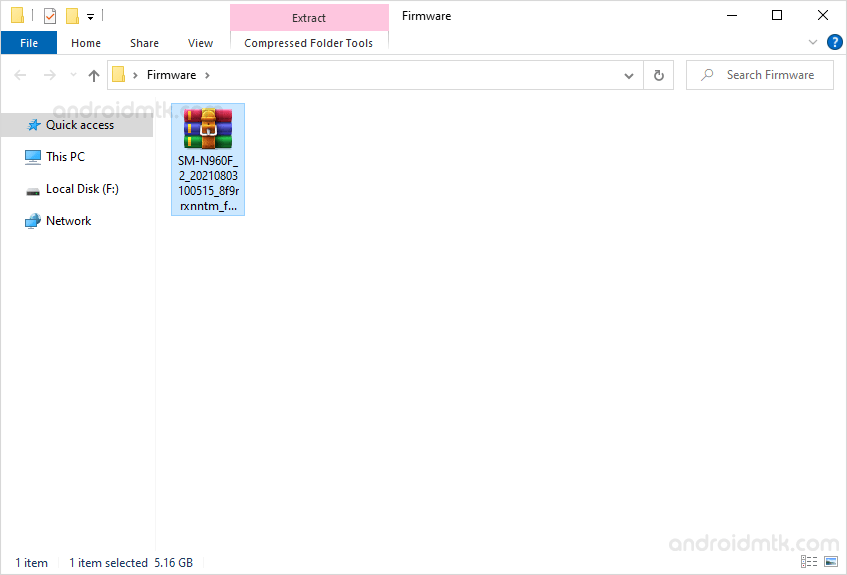This screenshot has width=847, height=575.
Task: Open This PC in the sidebar
Action: [65, 157]
